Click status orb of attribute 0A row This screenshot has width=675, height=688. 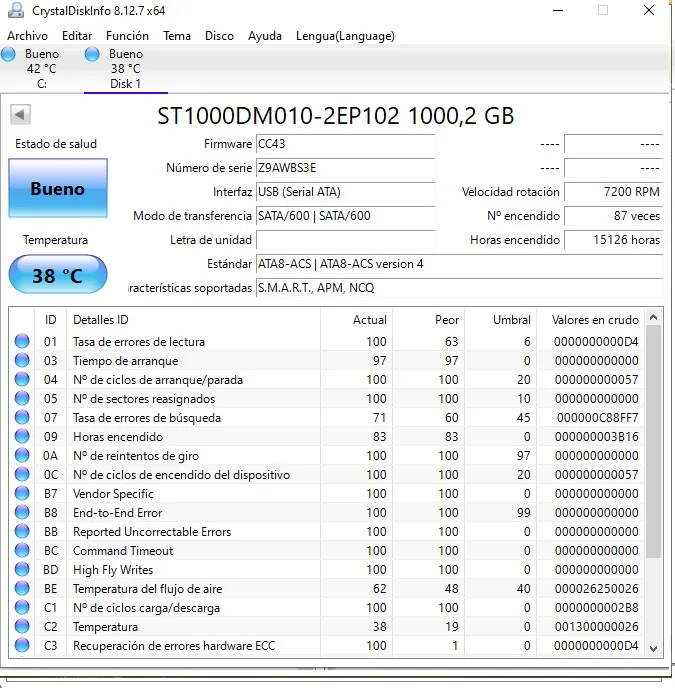[x=22, y=455]
